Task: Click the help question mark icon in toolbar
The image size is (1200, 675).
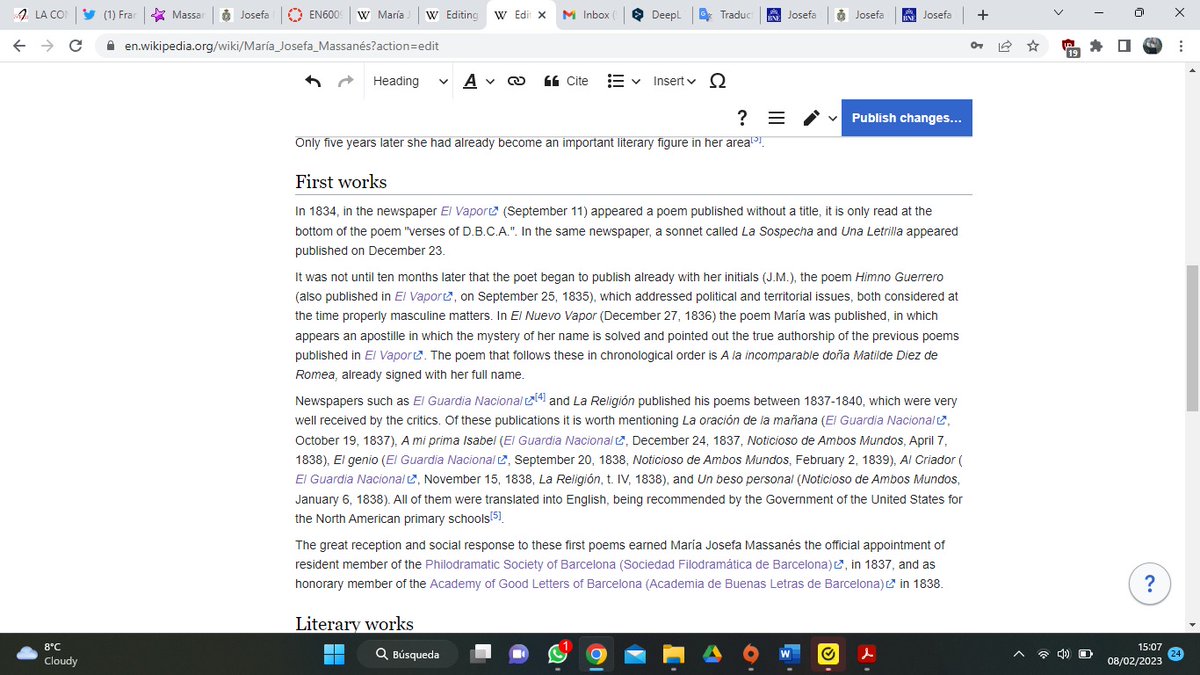Action: tap(742, 118)
